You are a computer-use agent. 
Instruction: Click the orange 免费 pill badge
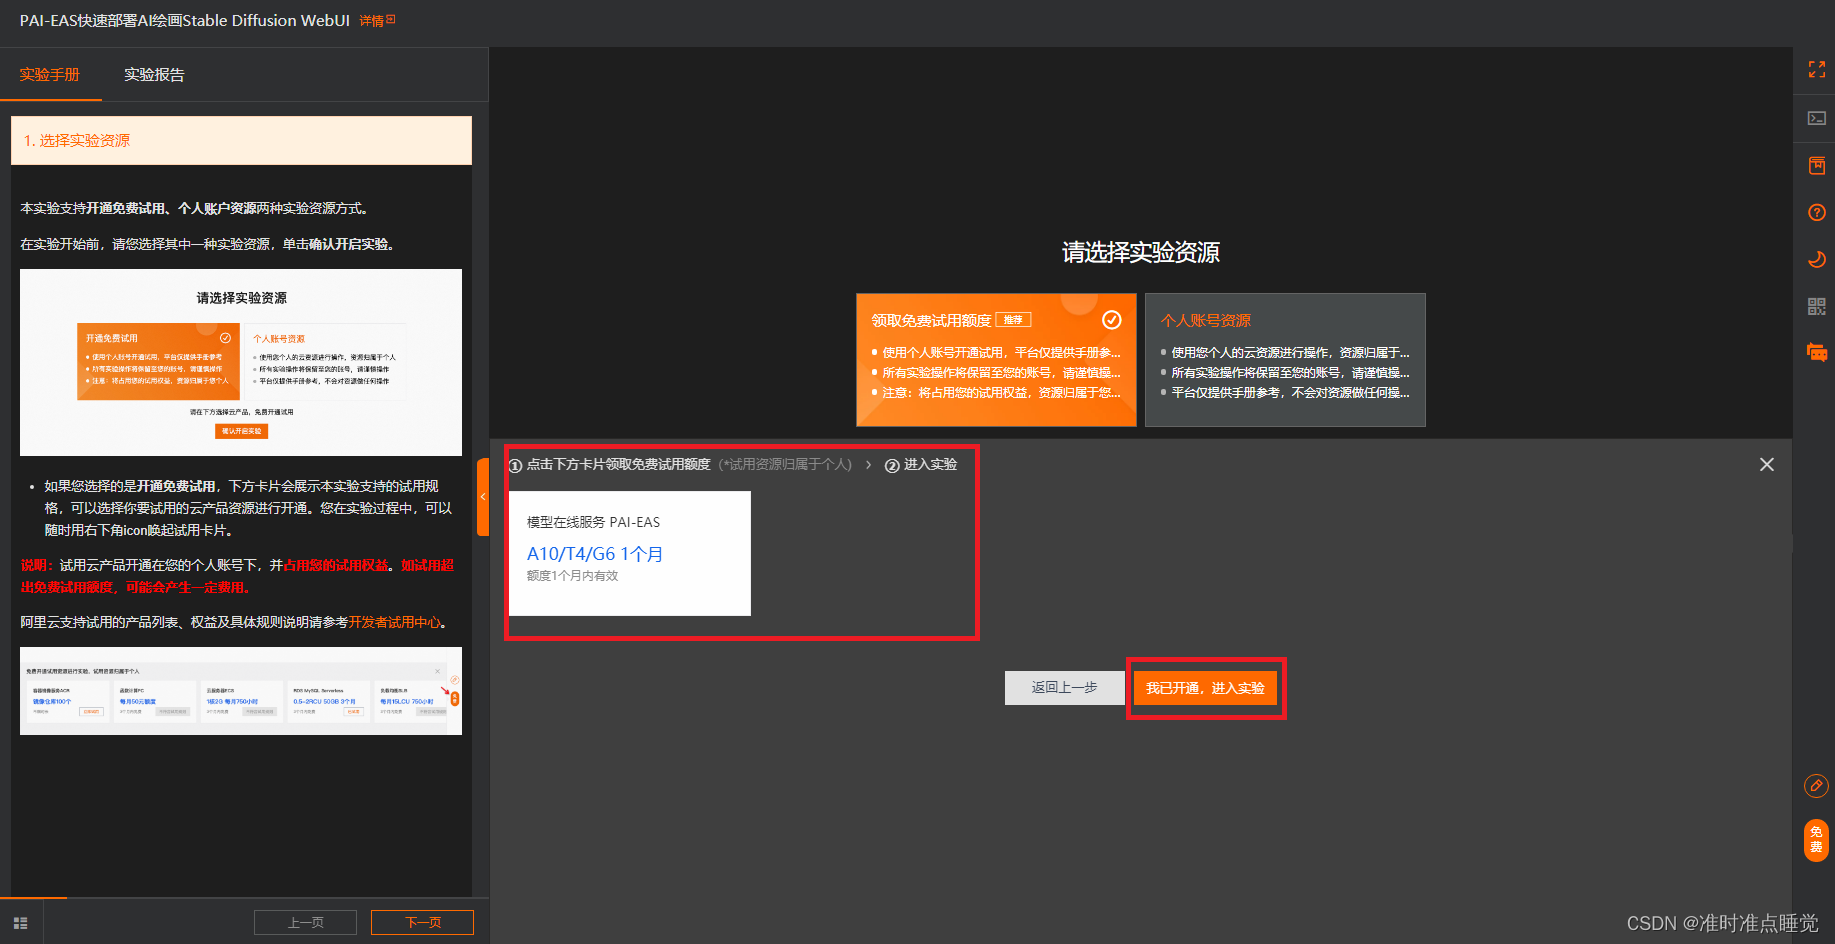(1816, 840)
